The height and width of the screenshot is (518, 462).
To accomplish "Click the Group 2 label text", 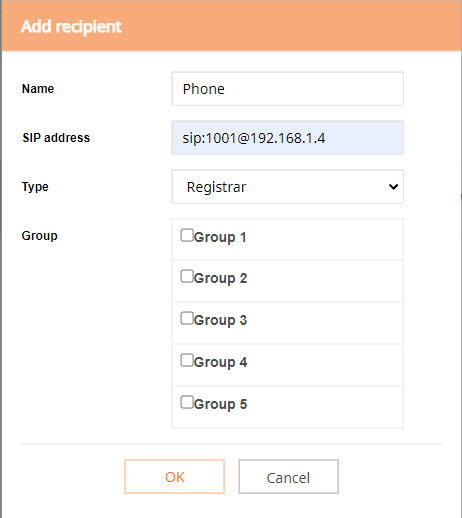I will [220, 279].
